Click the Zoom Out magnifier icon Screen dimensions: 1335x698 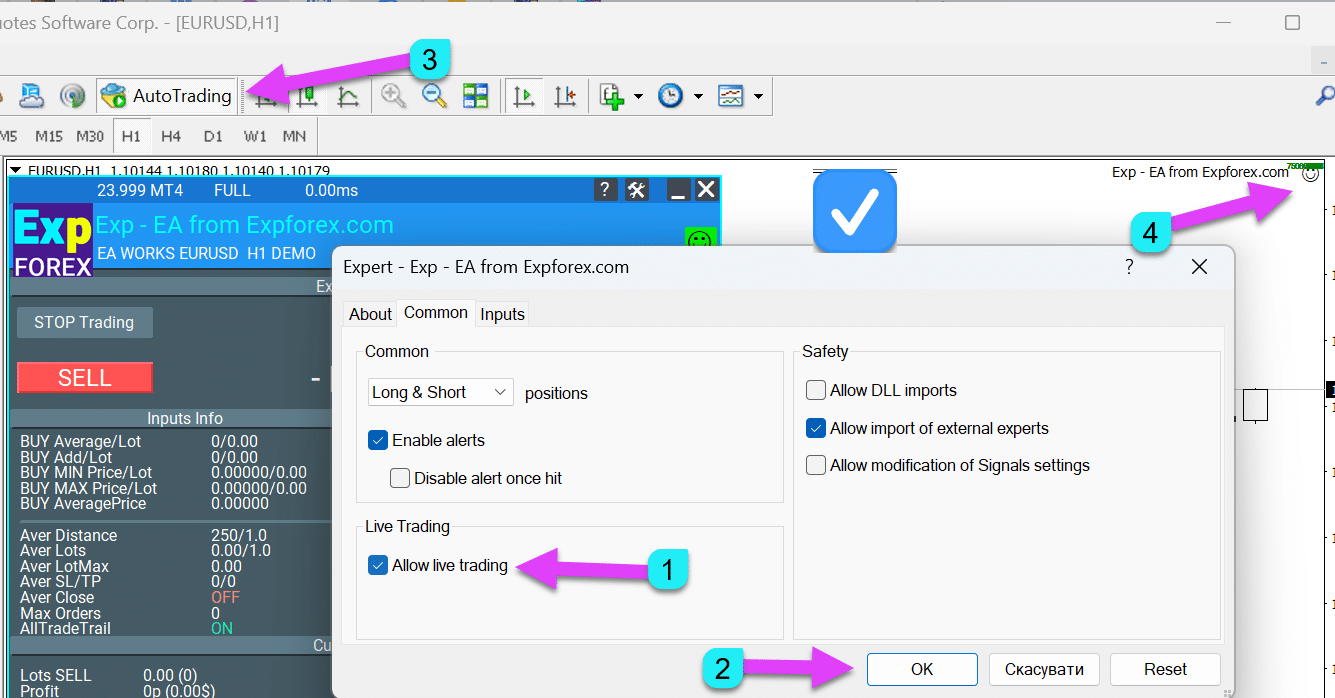[x=434, y=96]
